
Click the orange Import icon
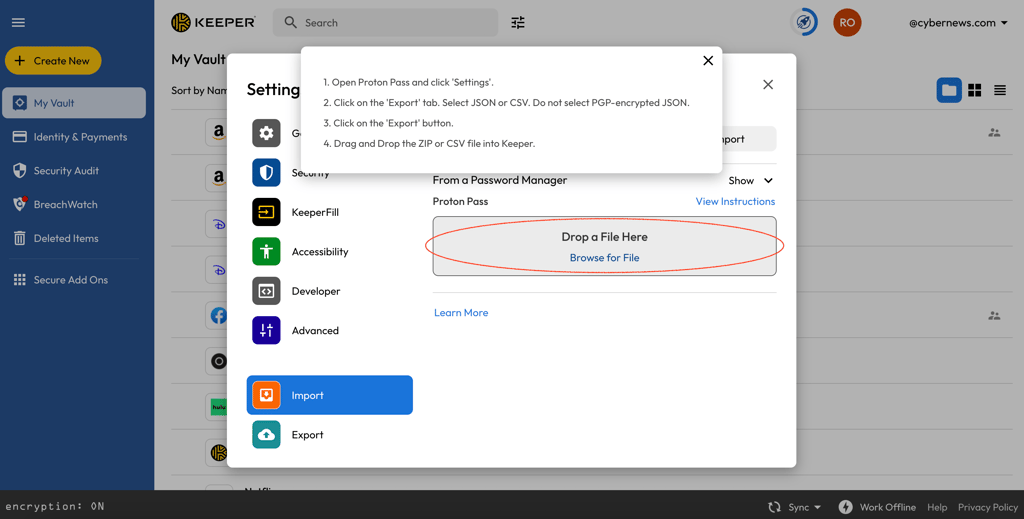[266, 395]
